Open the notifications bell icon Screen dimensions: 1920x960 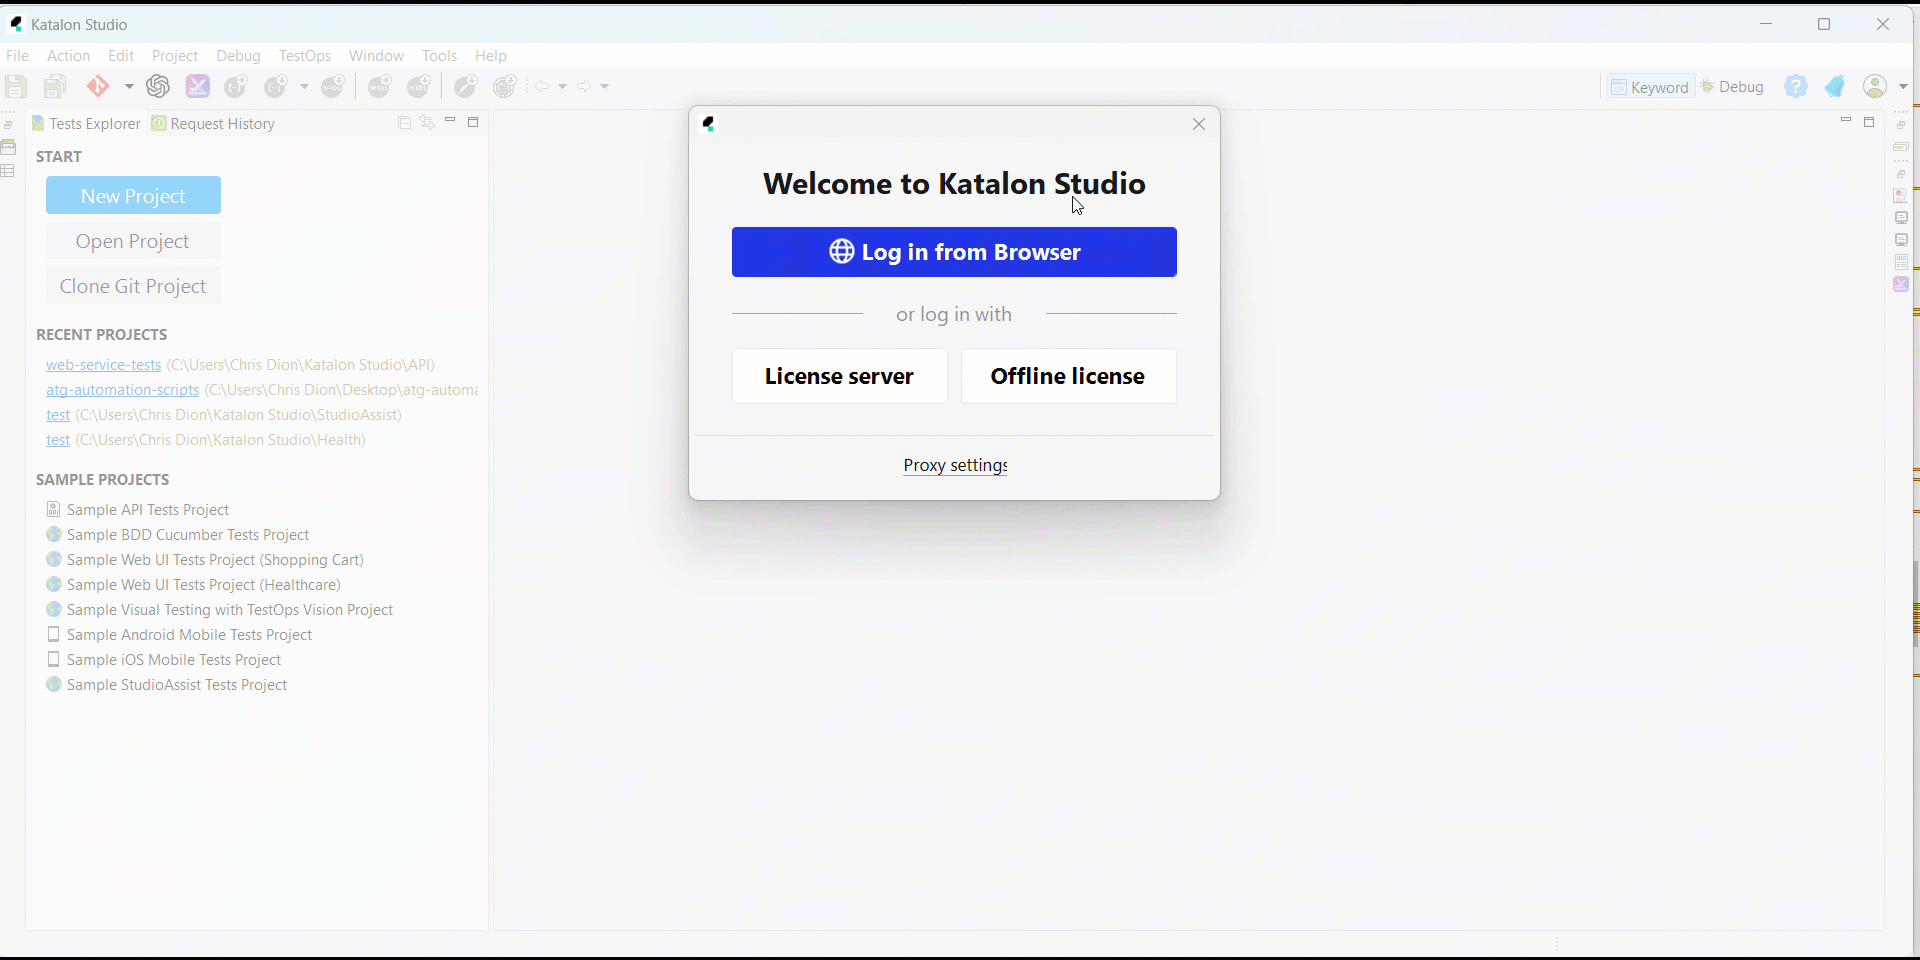point(1835,87)
